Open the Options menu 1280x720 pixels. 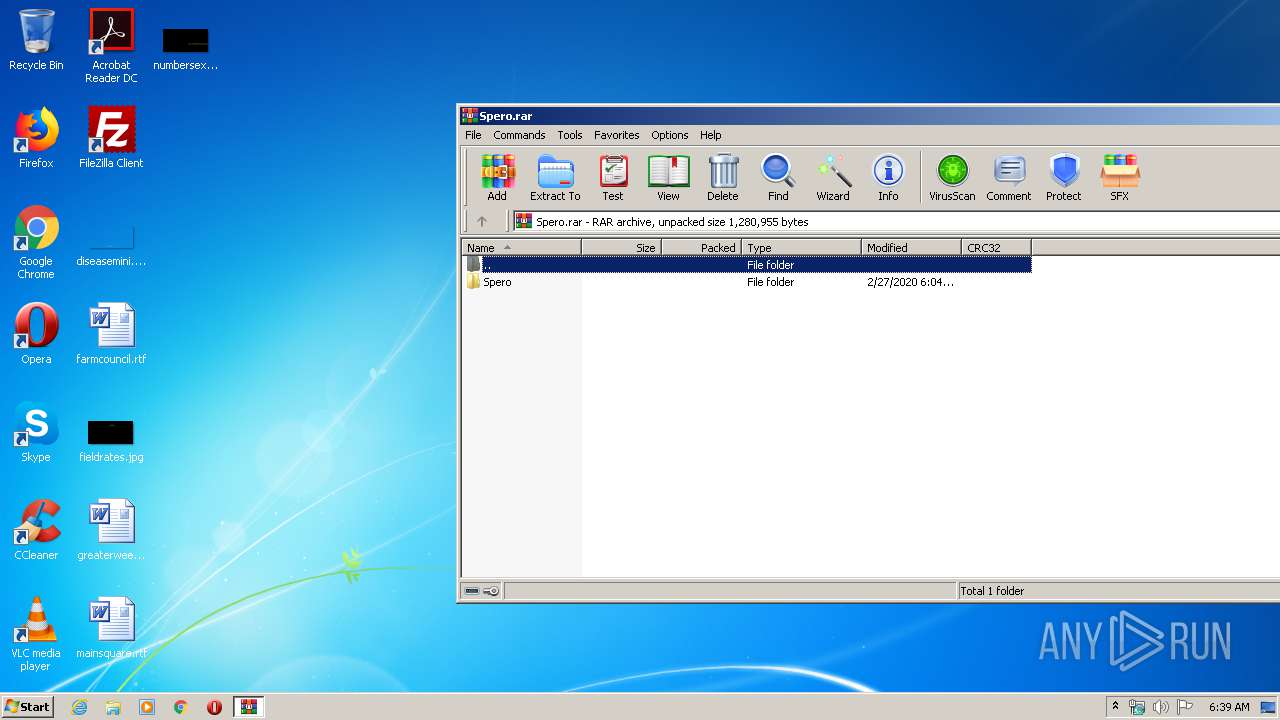(x=670, y=135)
